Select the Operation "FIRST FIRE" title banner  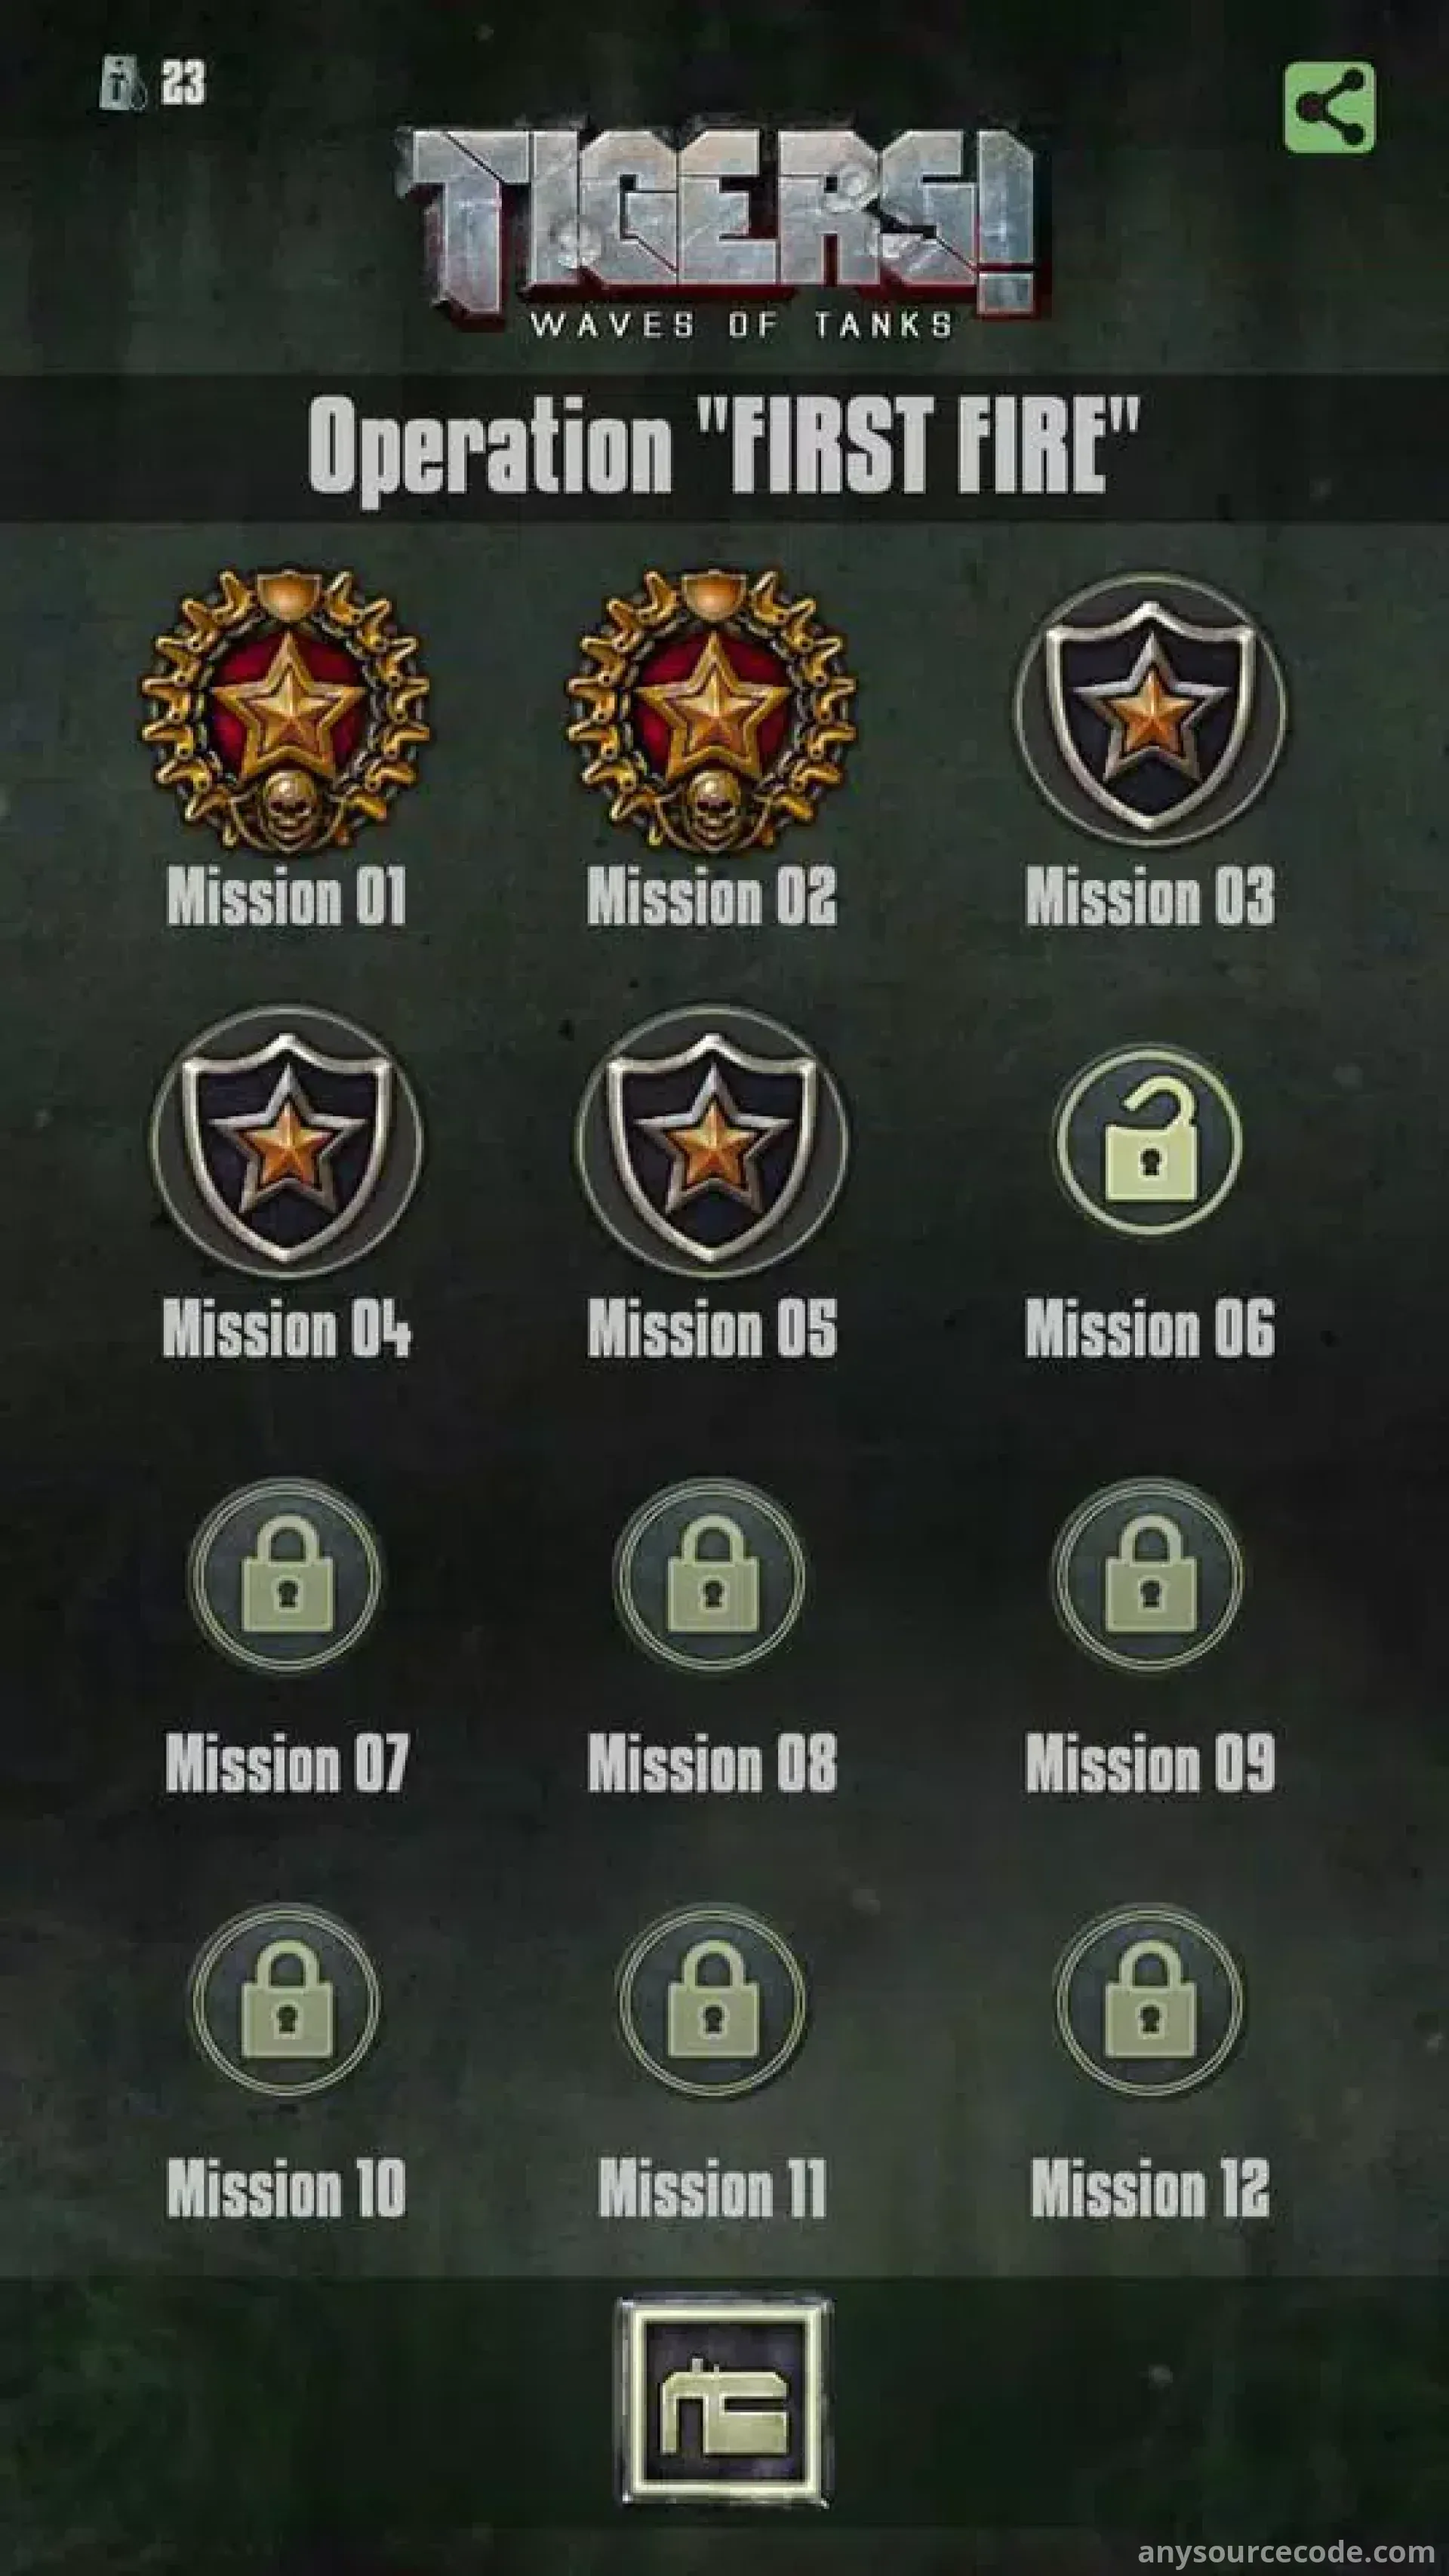(724, 446)
